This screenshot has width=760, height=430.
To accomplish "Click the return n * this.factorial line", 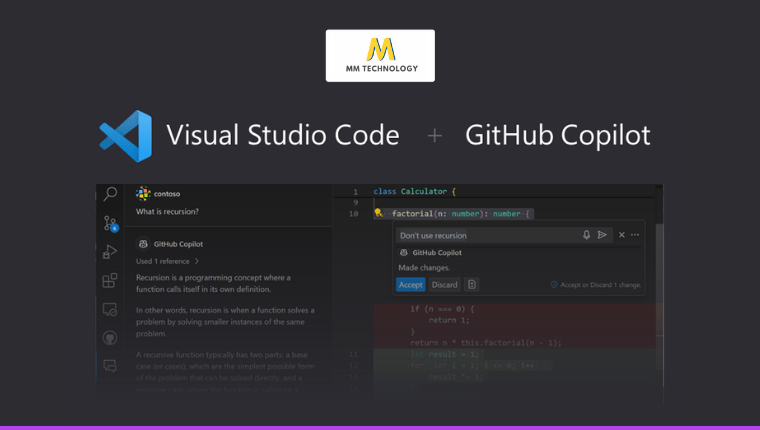I will [x=486, y=343].
